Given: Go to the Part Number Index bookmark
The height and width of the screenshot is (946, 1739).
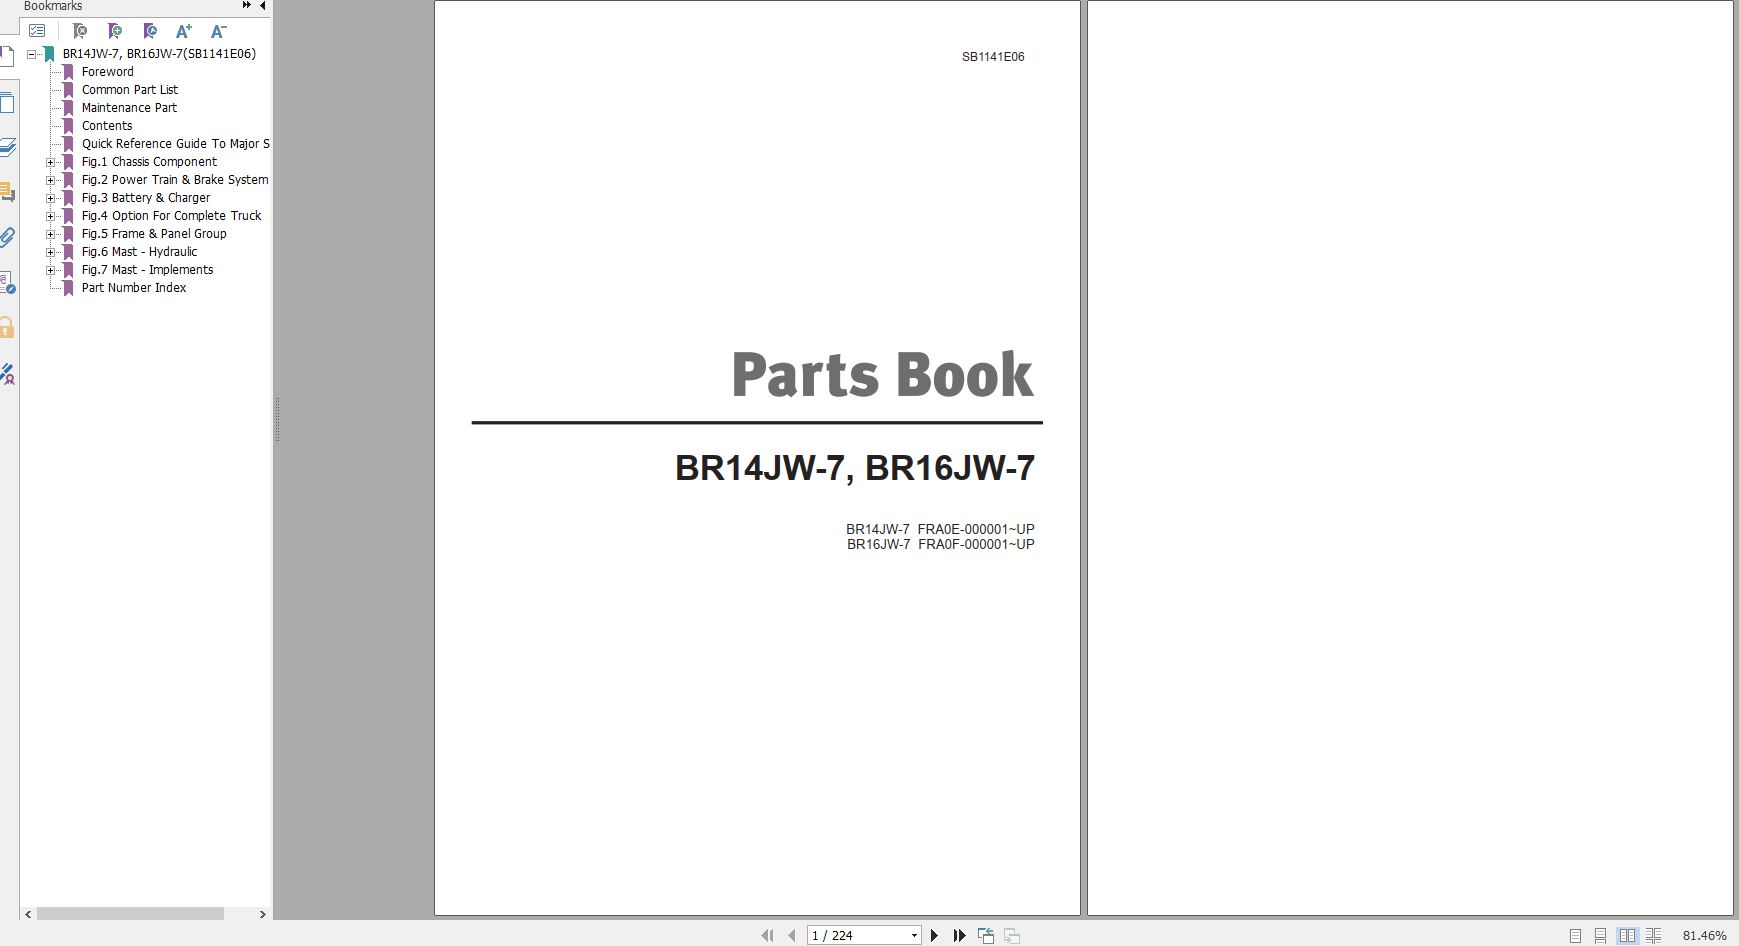Looking at the screenshot, I should 134,287.
